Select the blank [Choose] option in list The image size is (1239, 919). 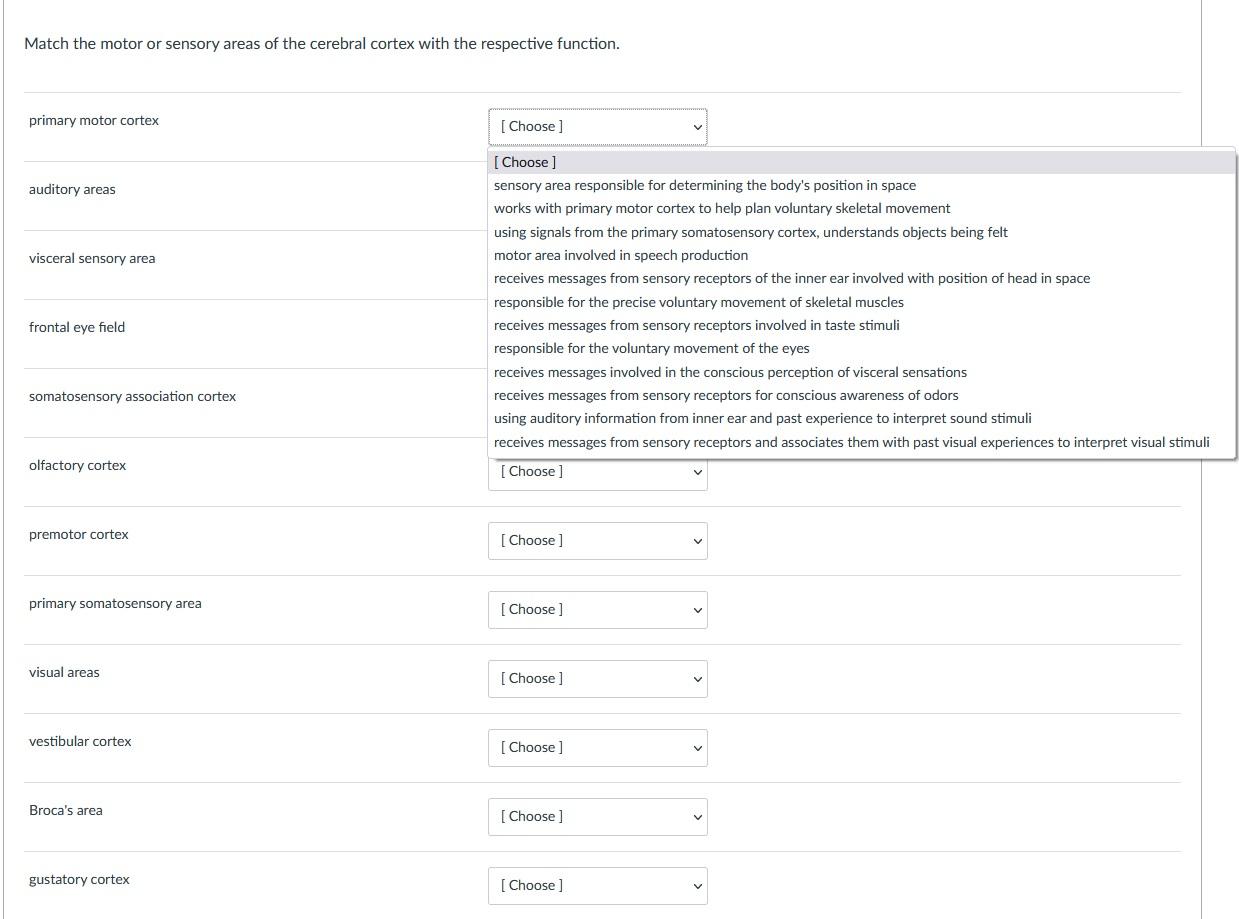[x=526, y=162]
